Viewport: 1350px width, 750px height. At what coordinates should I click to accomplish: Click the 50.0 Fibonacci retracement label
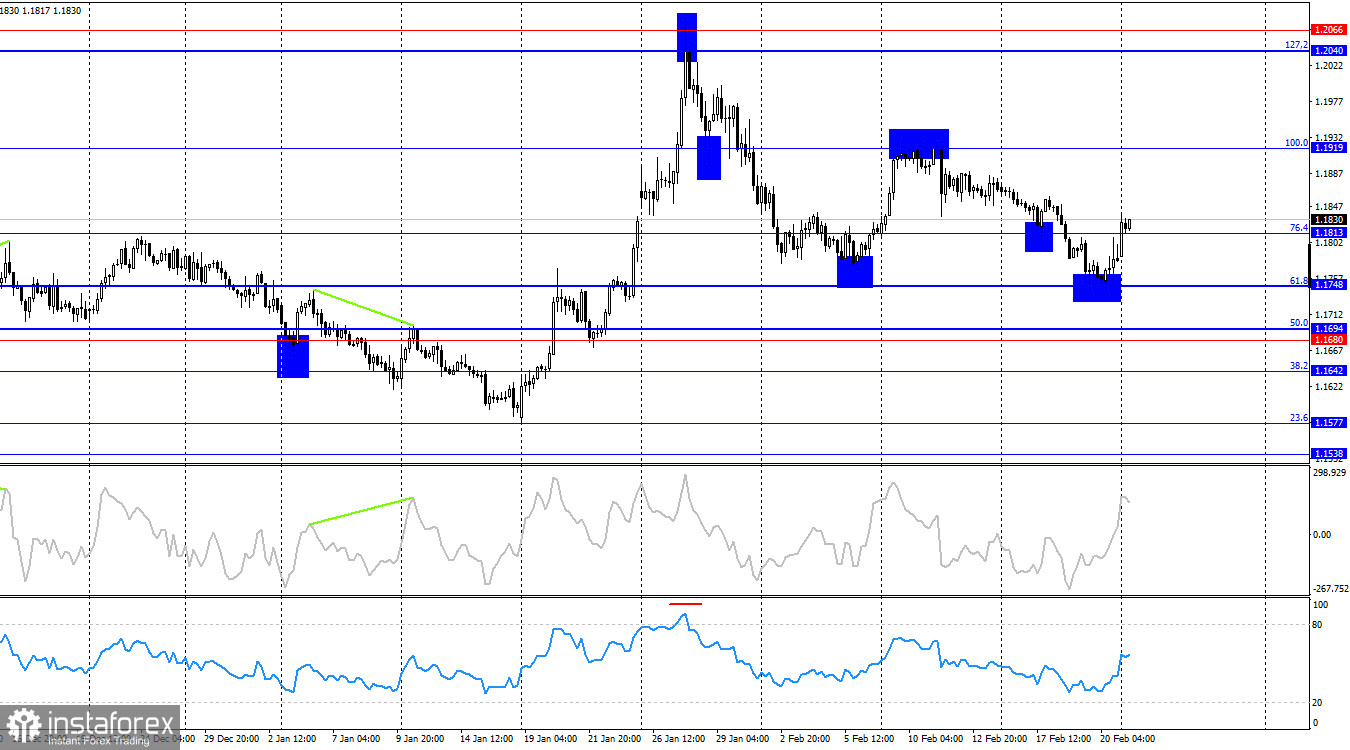(x=1300, y=323)
